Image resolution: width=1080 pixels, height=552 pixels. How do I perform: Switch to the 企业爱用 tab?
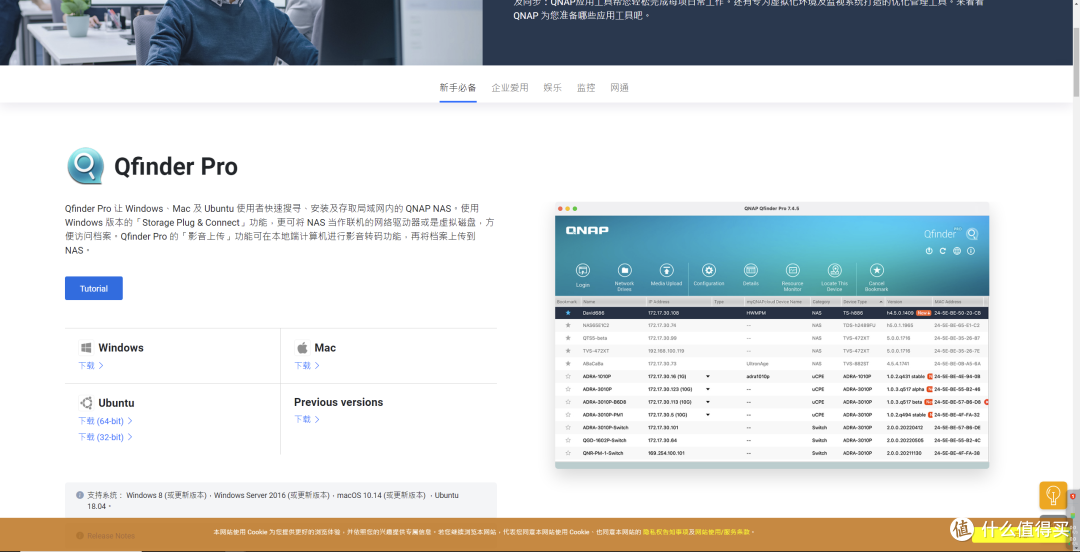(510, 88)
